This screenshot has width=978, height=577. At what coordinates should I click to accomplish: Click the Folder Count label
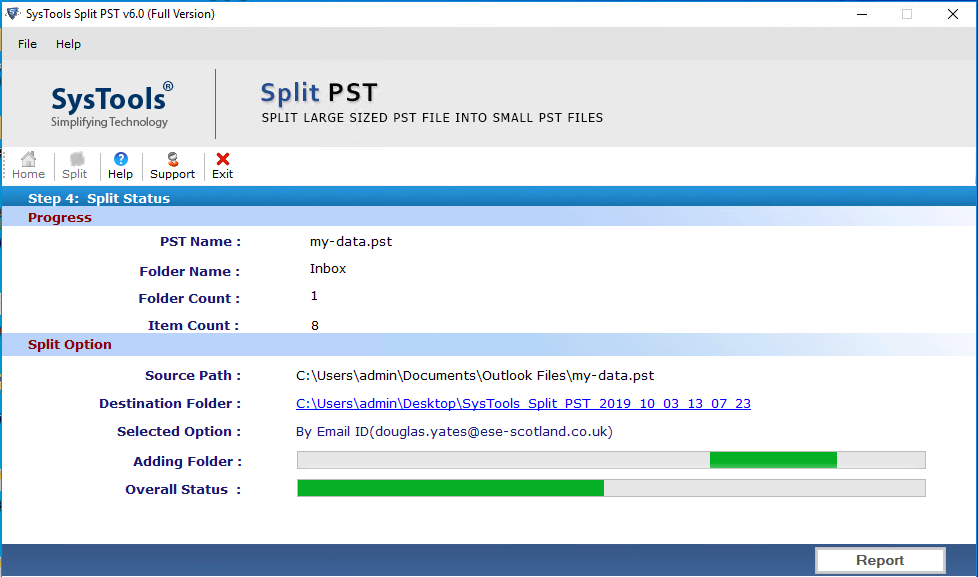pyautogui.click(x=189, y=299)
